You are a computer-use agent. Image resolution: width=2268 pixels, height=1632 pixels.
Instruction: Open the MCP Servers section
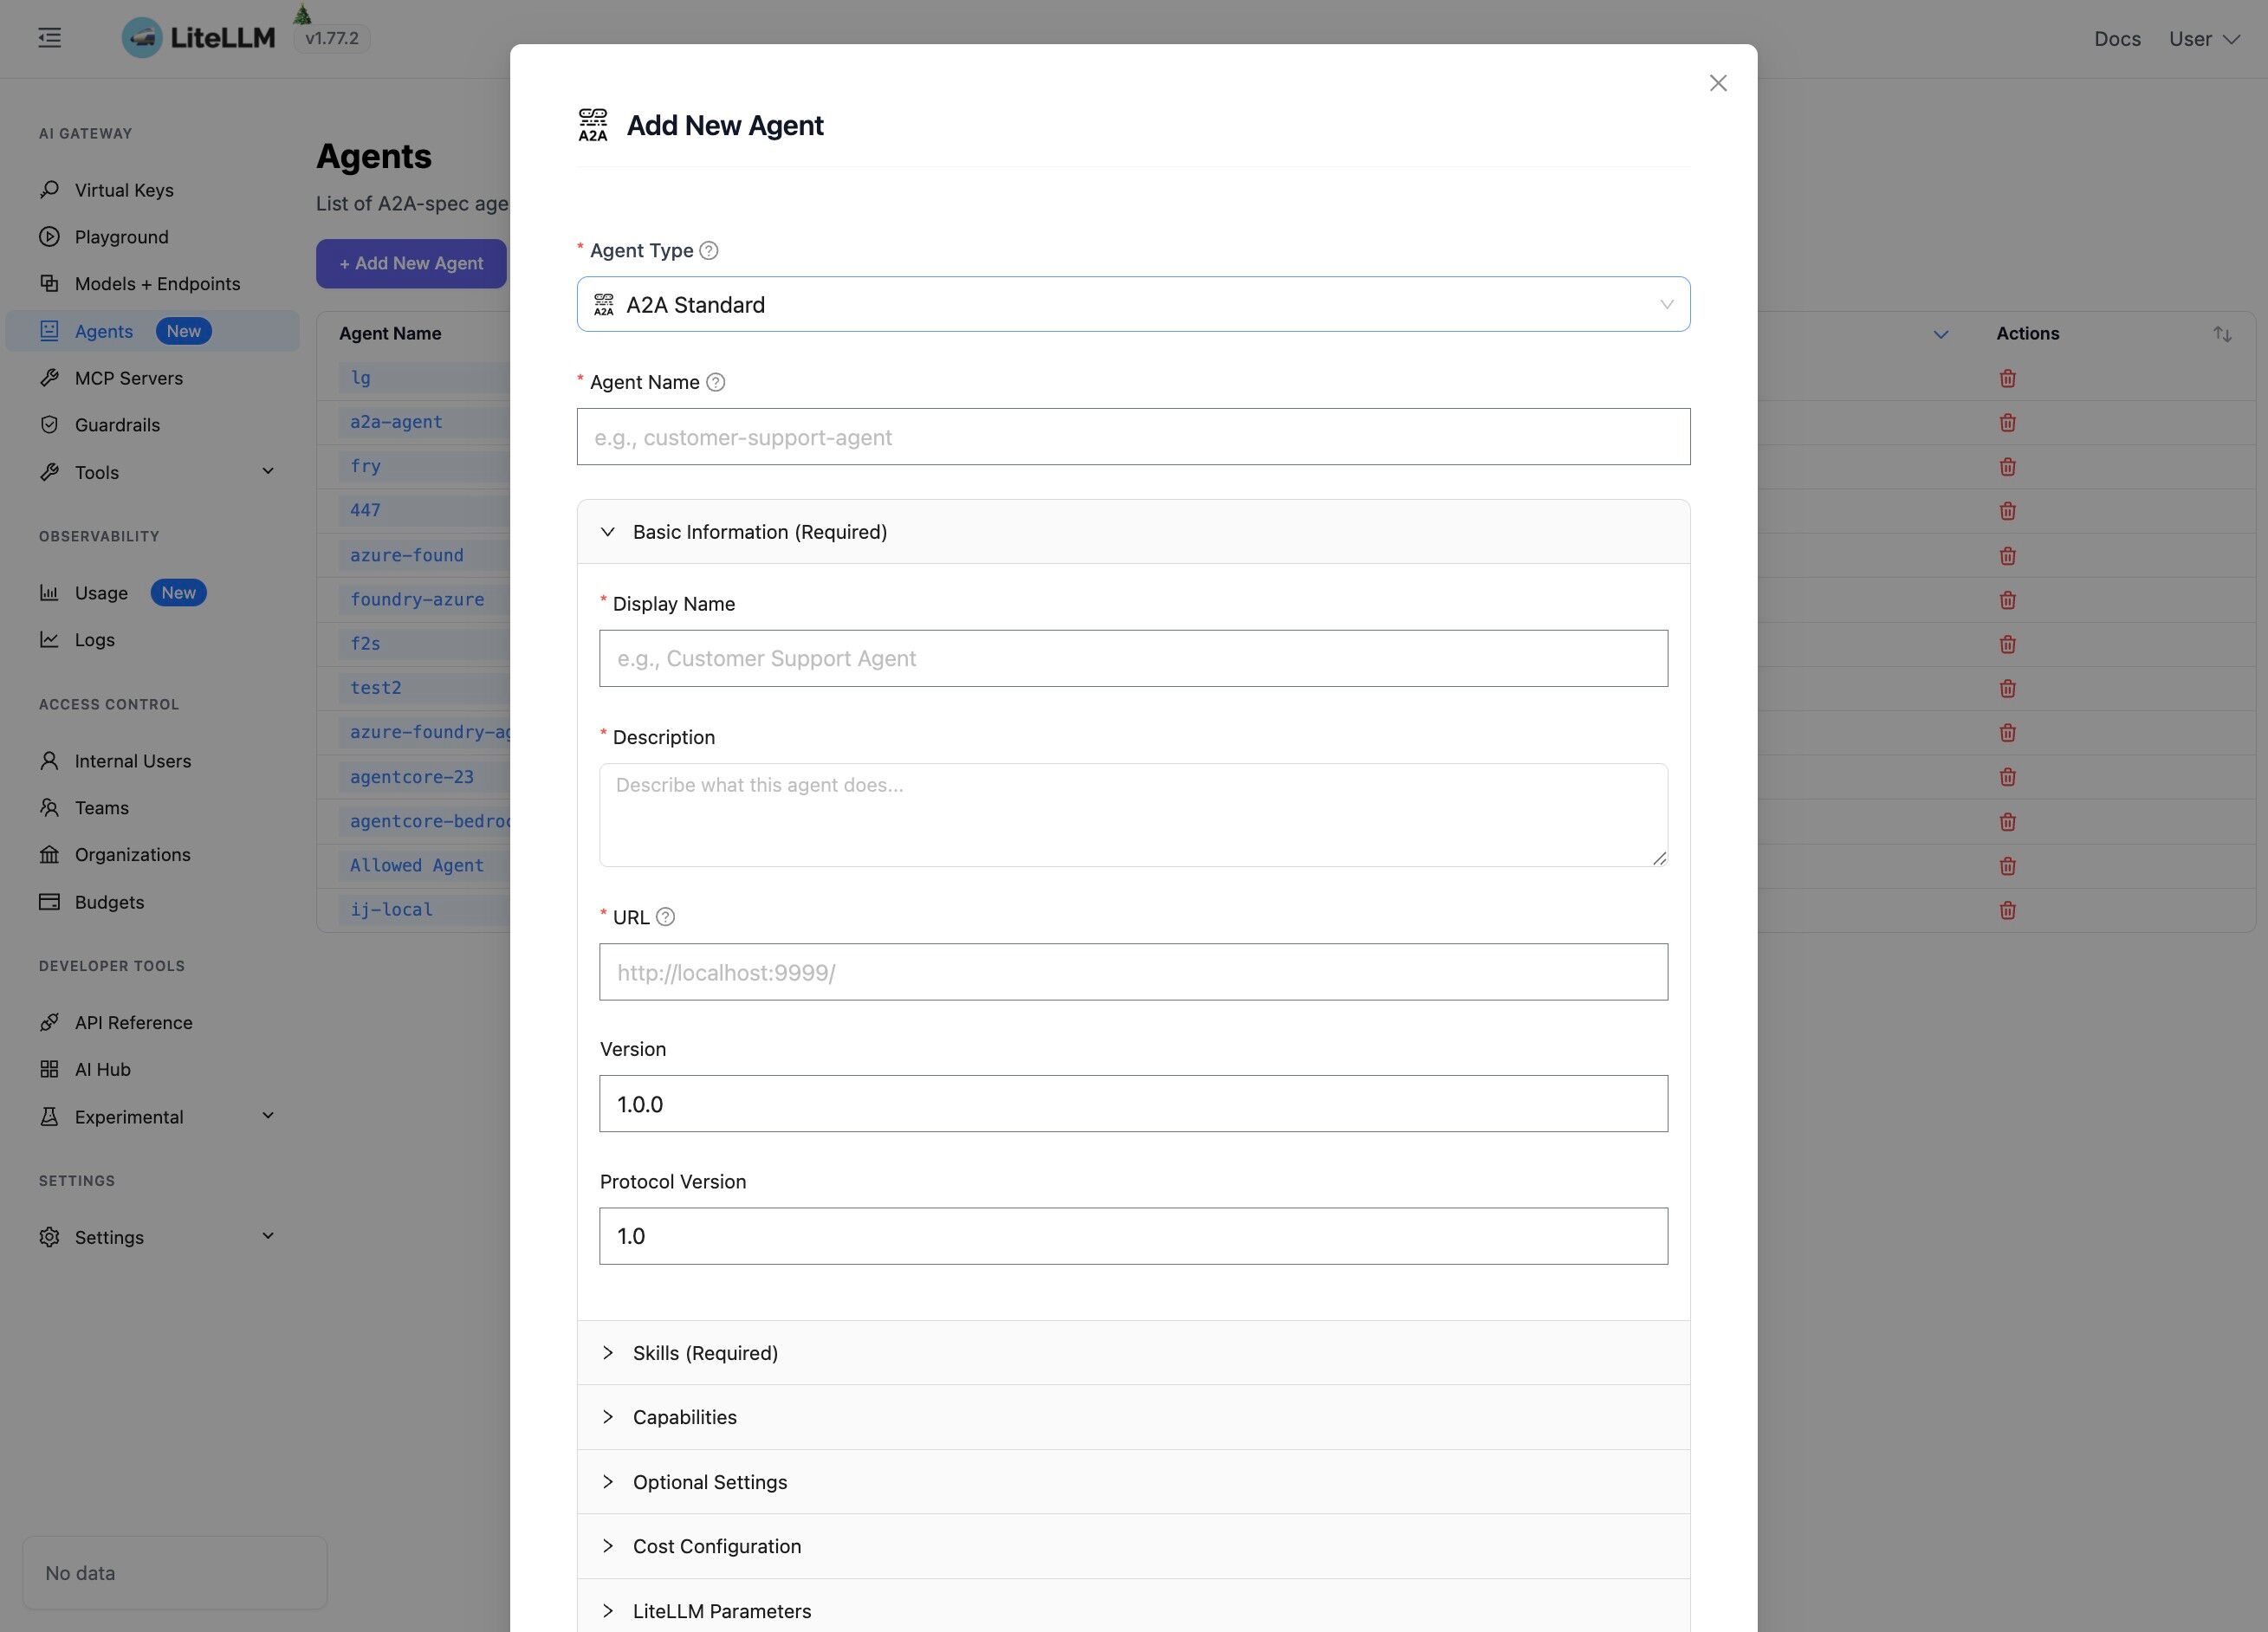point(128,378)
